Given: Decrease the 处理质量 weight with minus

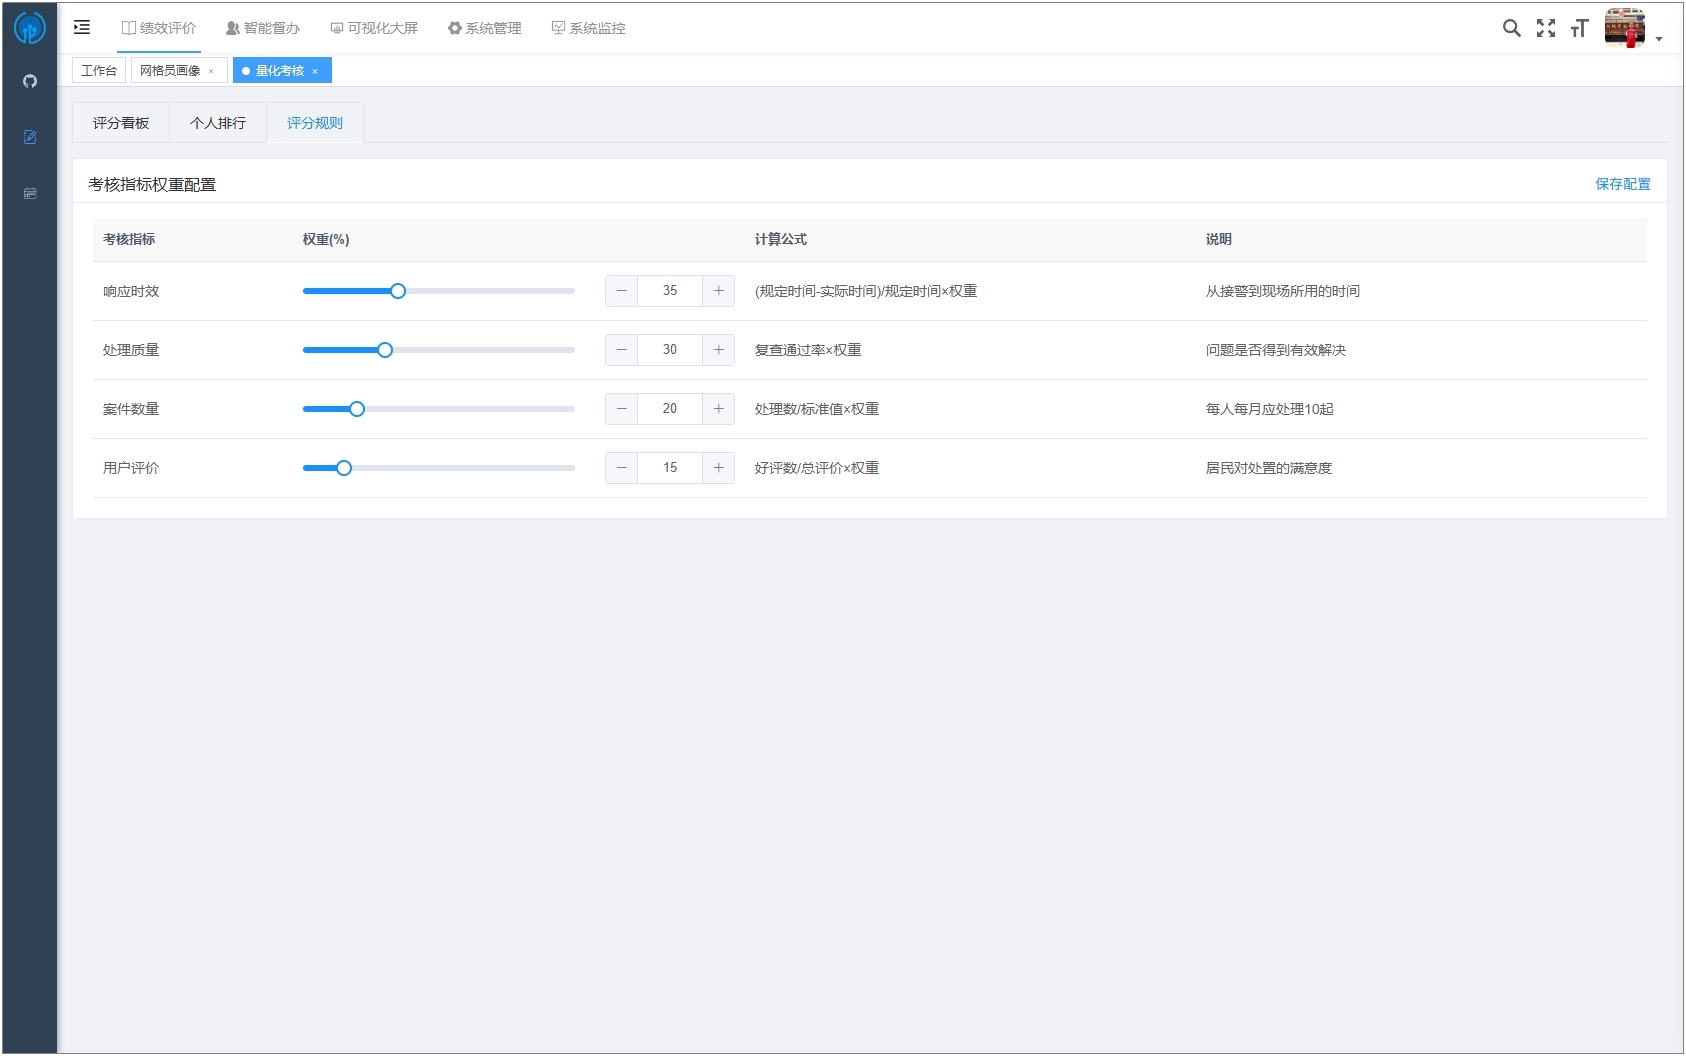Looking at the screenshot, I should tap(621, 350).
